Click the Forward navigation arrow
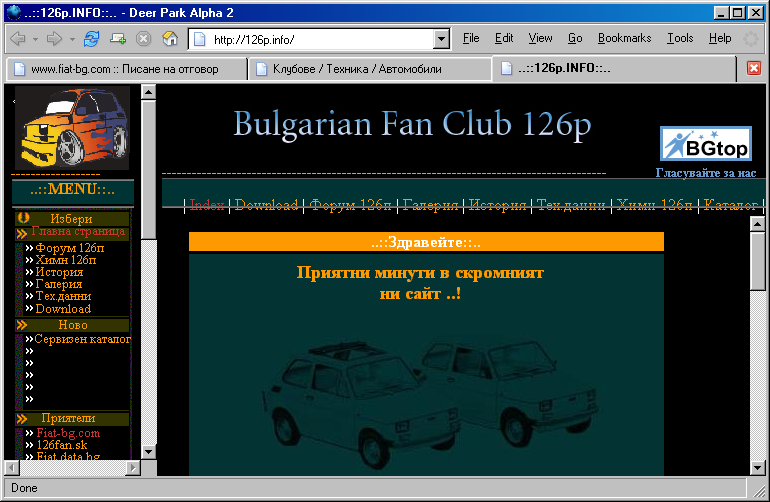 [x=53, y=39]
